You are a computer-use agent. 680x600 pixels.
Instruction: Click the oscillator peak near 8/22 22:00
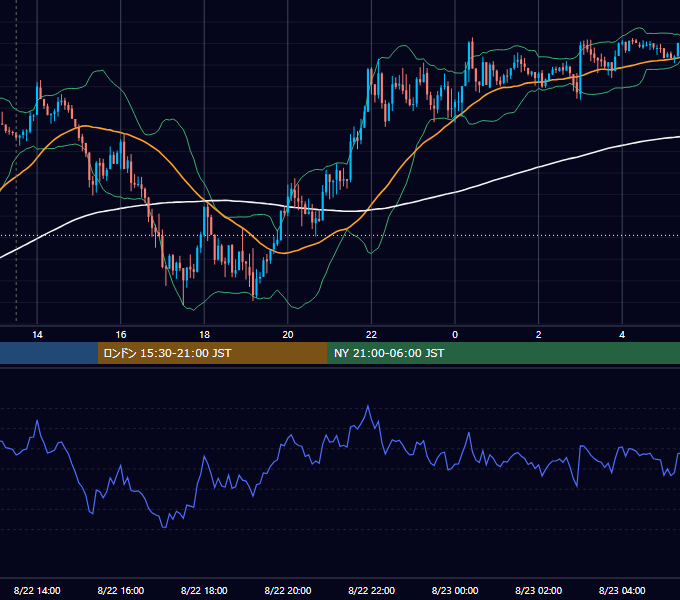tap(368, 406)
